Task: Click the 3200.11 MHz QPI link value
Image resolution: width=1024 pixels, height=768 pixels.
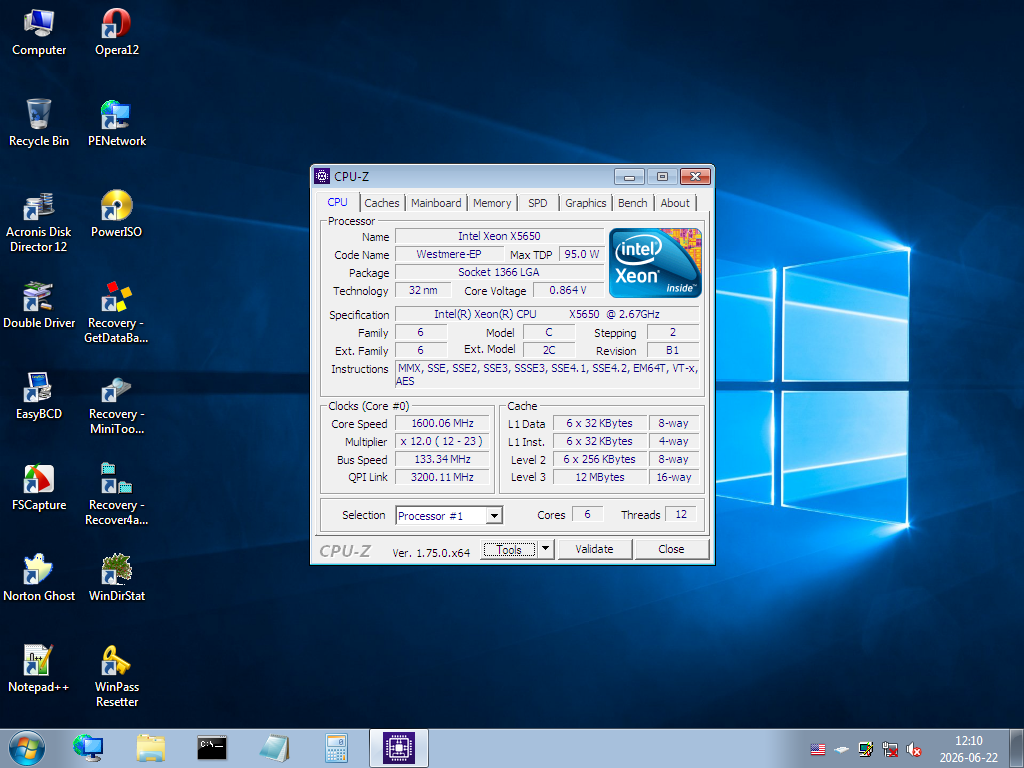Action: click(443, 477)
